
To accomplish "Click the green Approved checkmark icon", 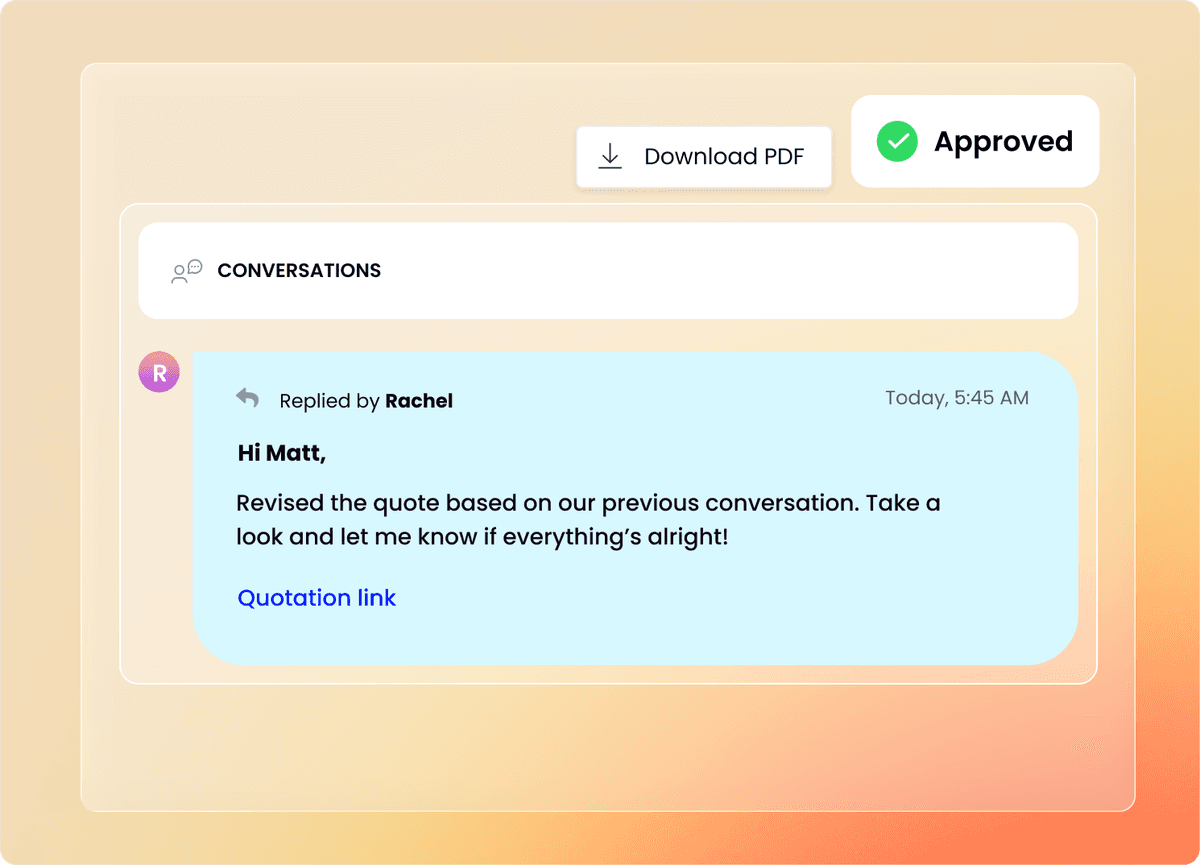I will click(897, 142).
